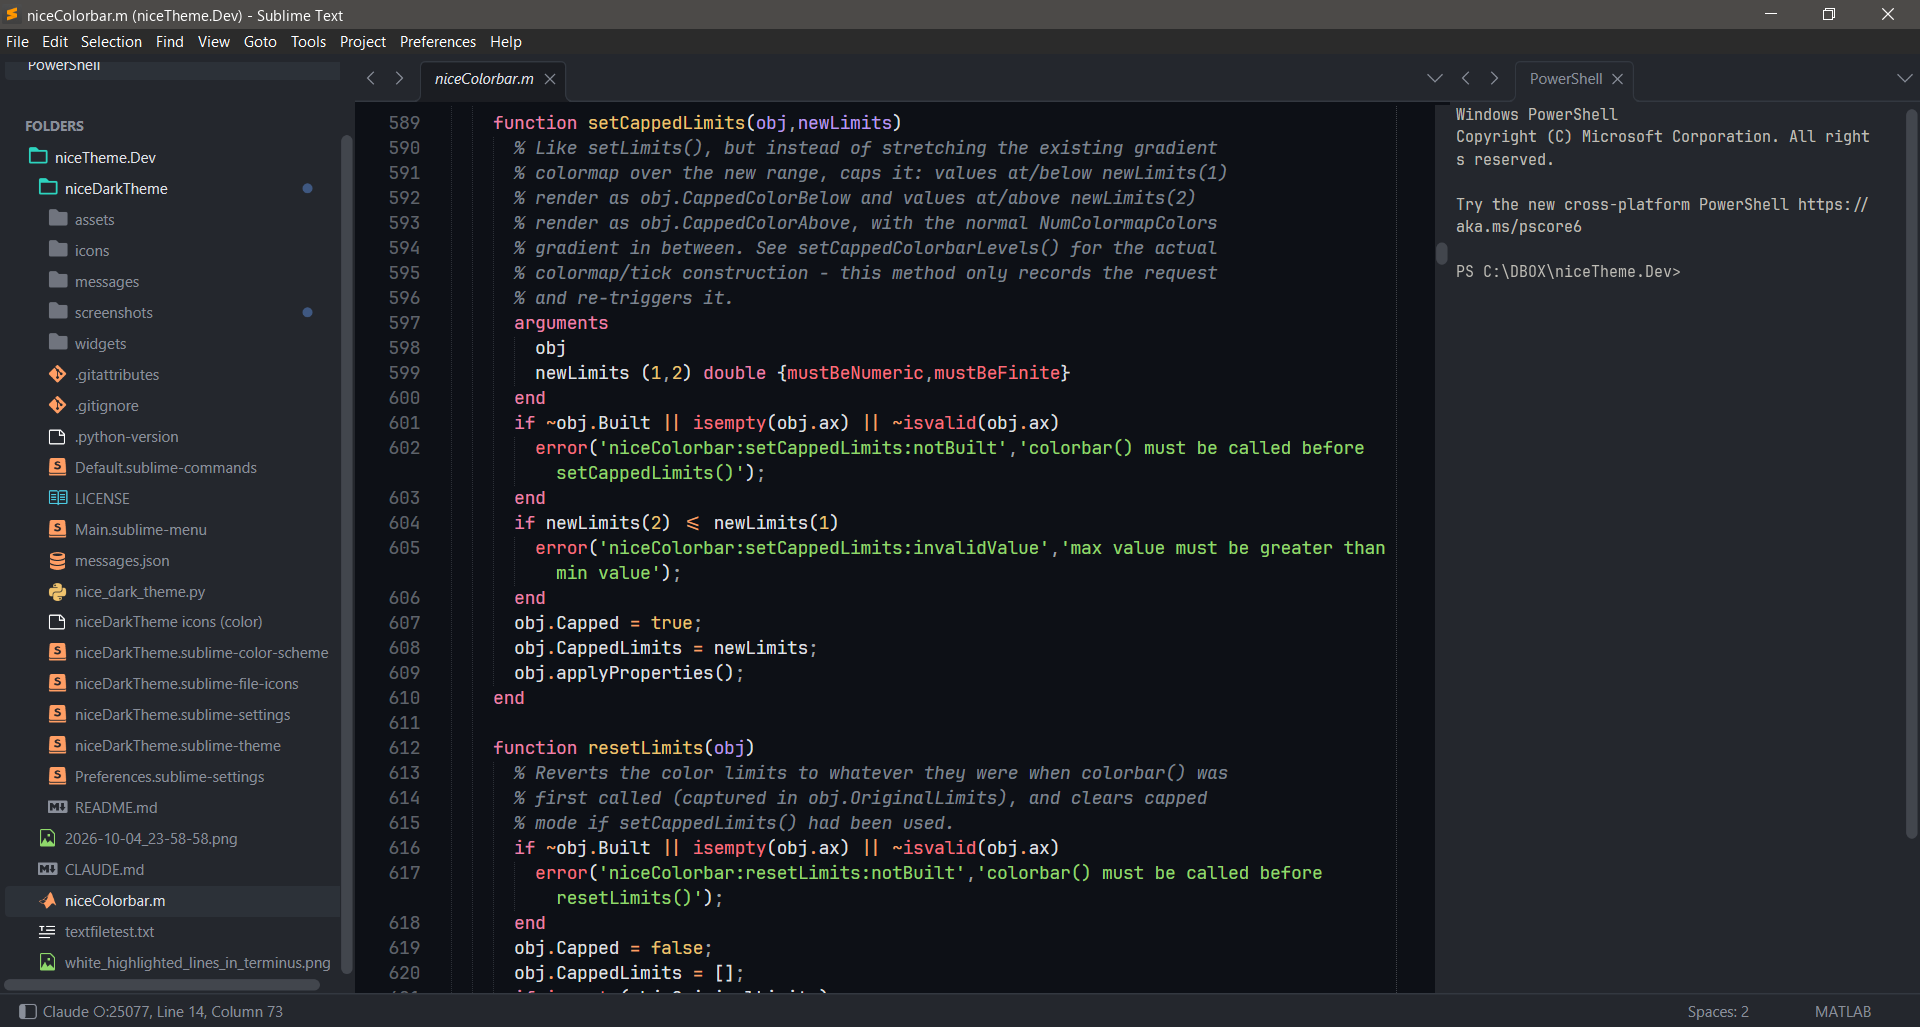The image size is (1920, 1027).
Task: Toggle the sidebar icon in status bar
Action: coord(28,1011)
